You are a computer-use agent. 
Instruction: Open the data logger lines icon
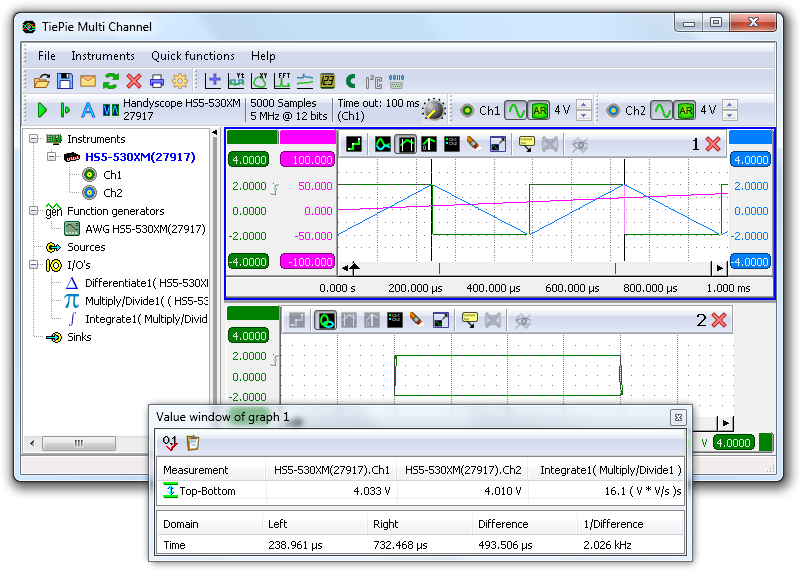tap(305, 81)
